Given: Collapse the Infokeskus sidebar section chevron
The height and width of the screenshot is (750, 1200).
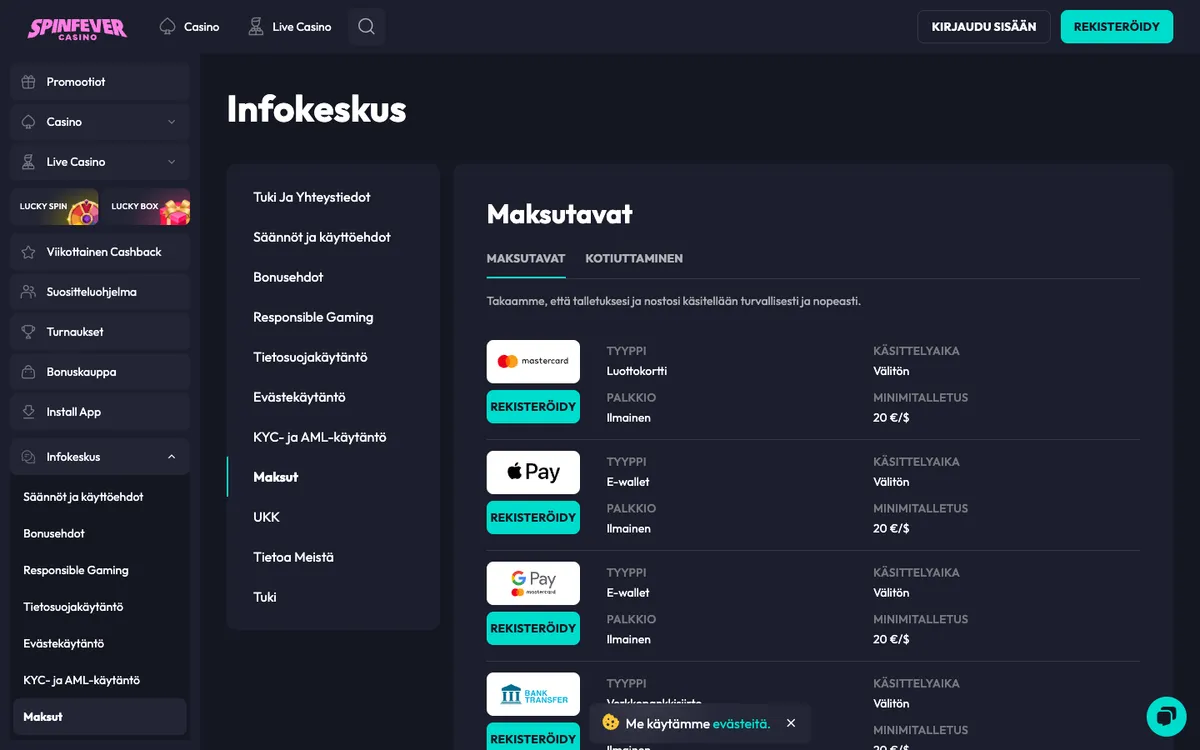Looking at the screenshot, I should [171, 457].
